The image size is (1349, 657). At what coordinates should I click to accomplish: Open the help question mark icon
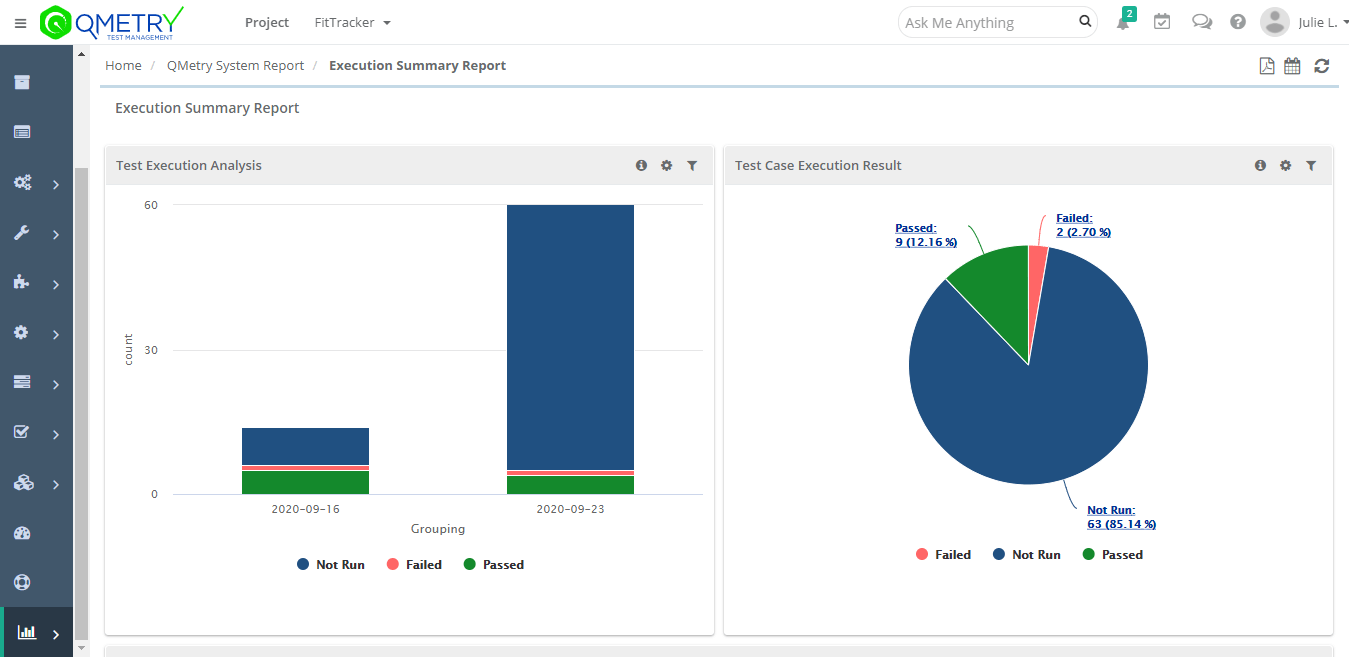coord(1238,21)
